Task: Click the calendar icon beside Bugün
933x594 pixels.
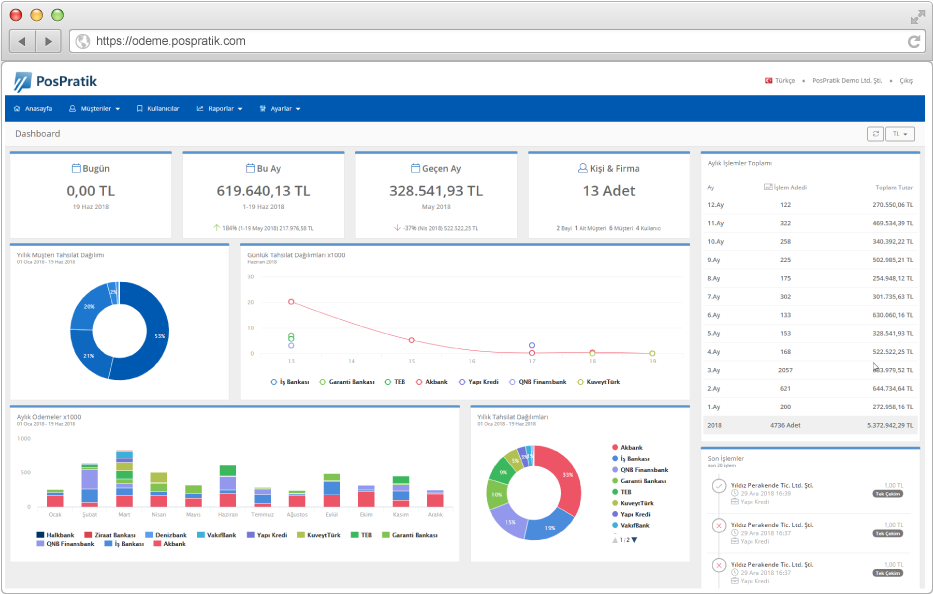Action: 76,168
